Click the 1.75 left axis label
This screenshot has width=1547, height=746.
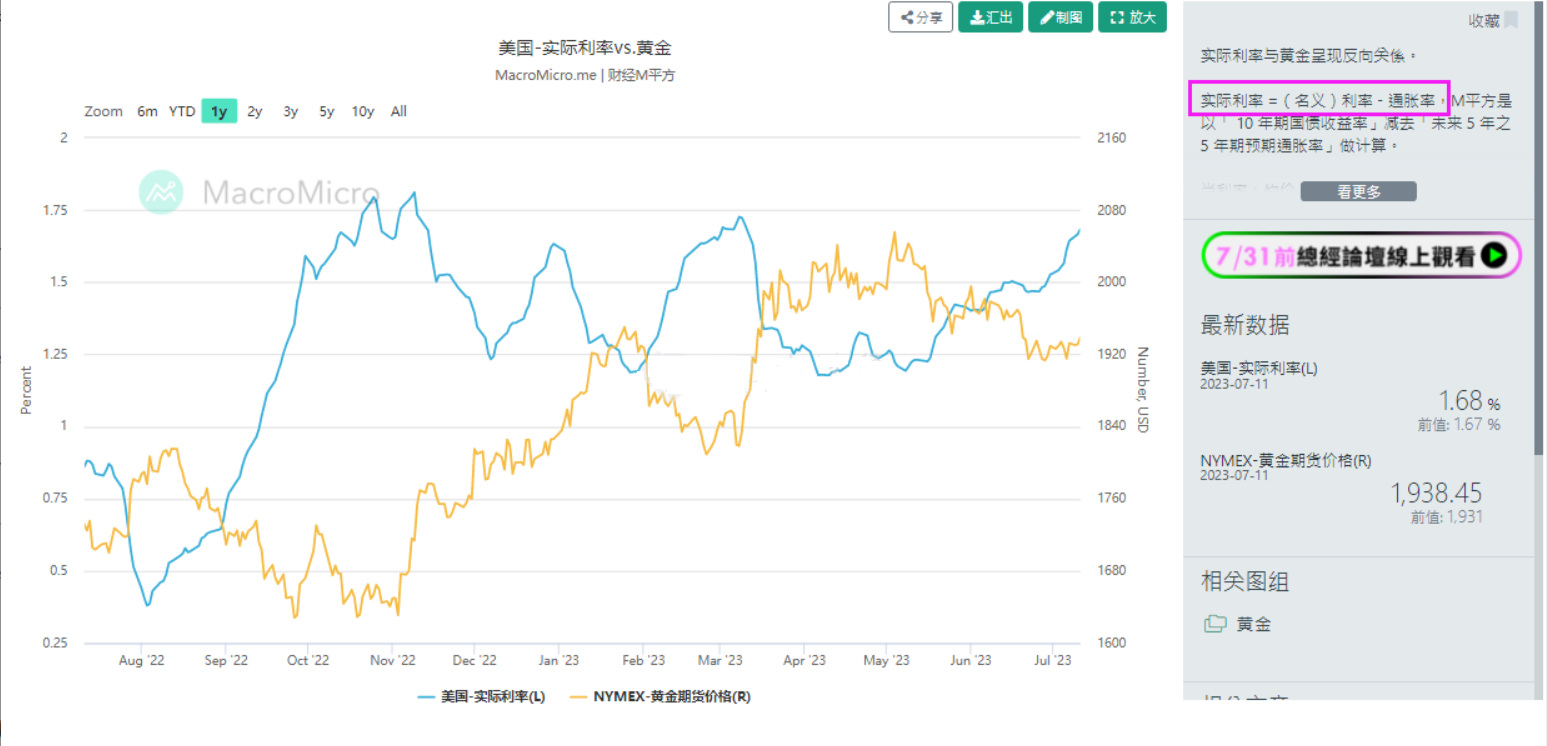tap(54, 210)
